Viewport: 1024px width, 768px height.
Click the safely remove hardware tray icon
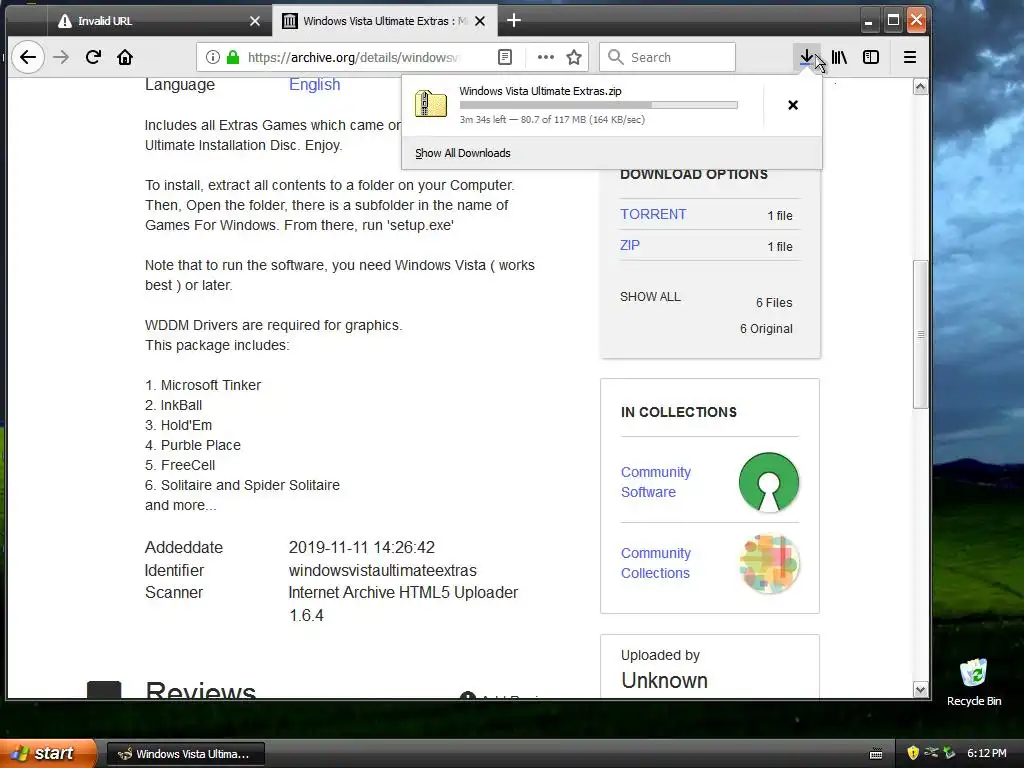pyautogui.click(x=950, y=753)
